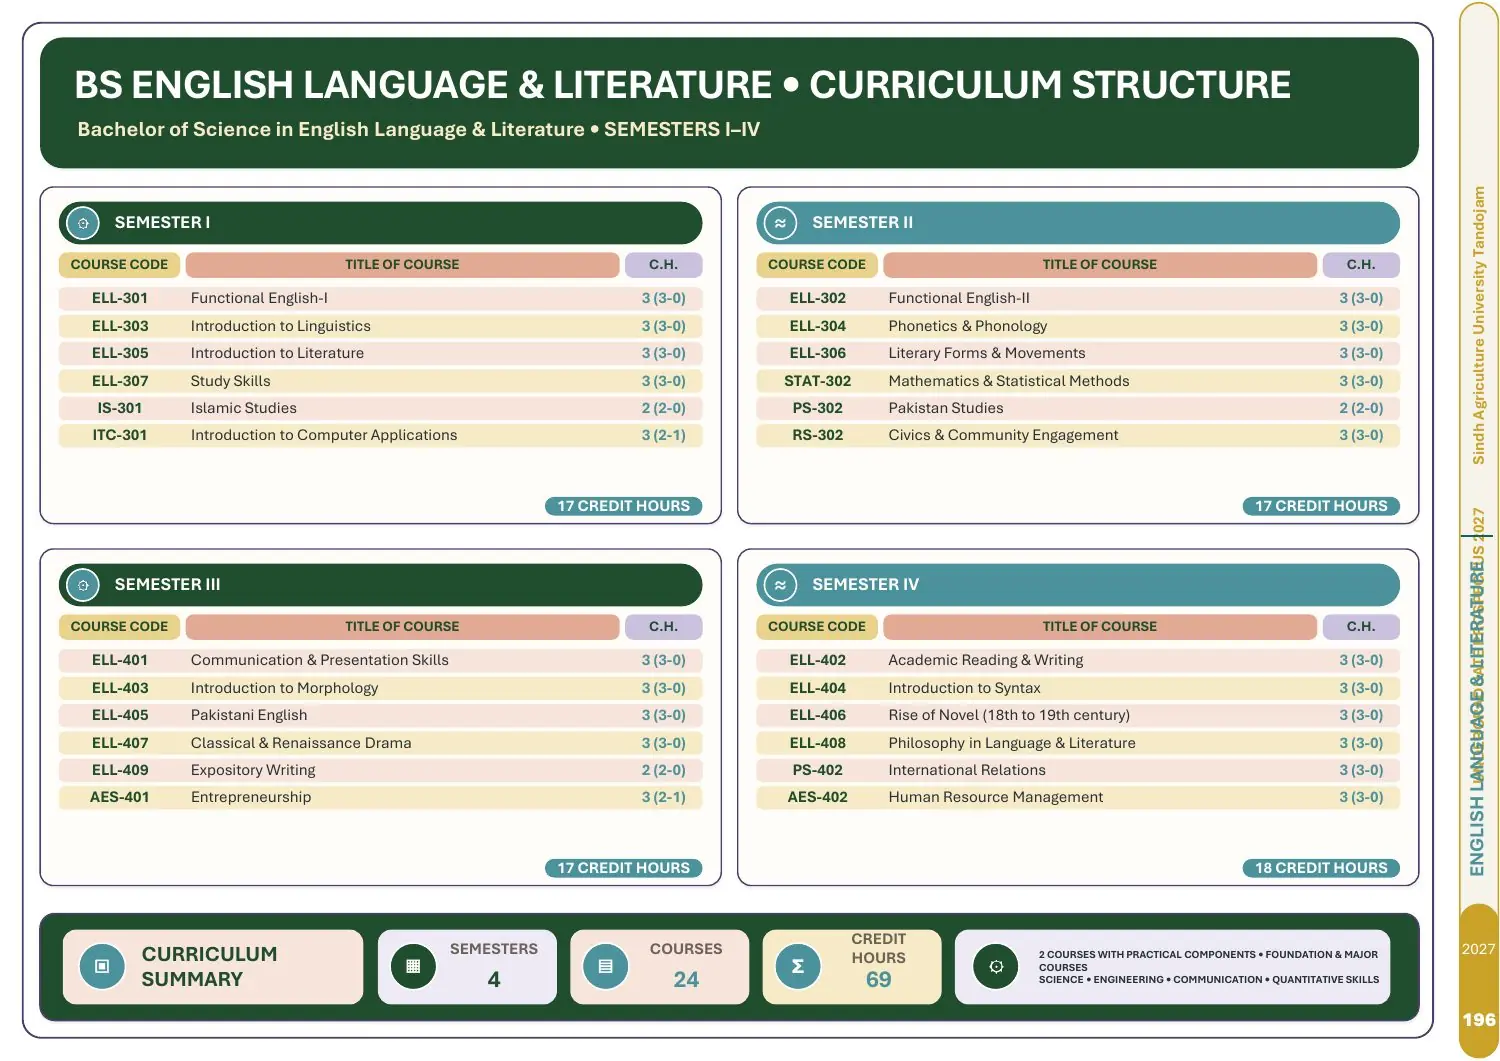Viewport: 1500px width, 1061px height.
Task: Click 'Literary Forms & Movements' title
Action: pos(986,353)
